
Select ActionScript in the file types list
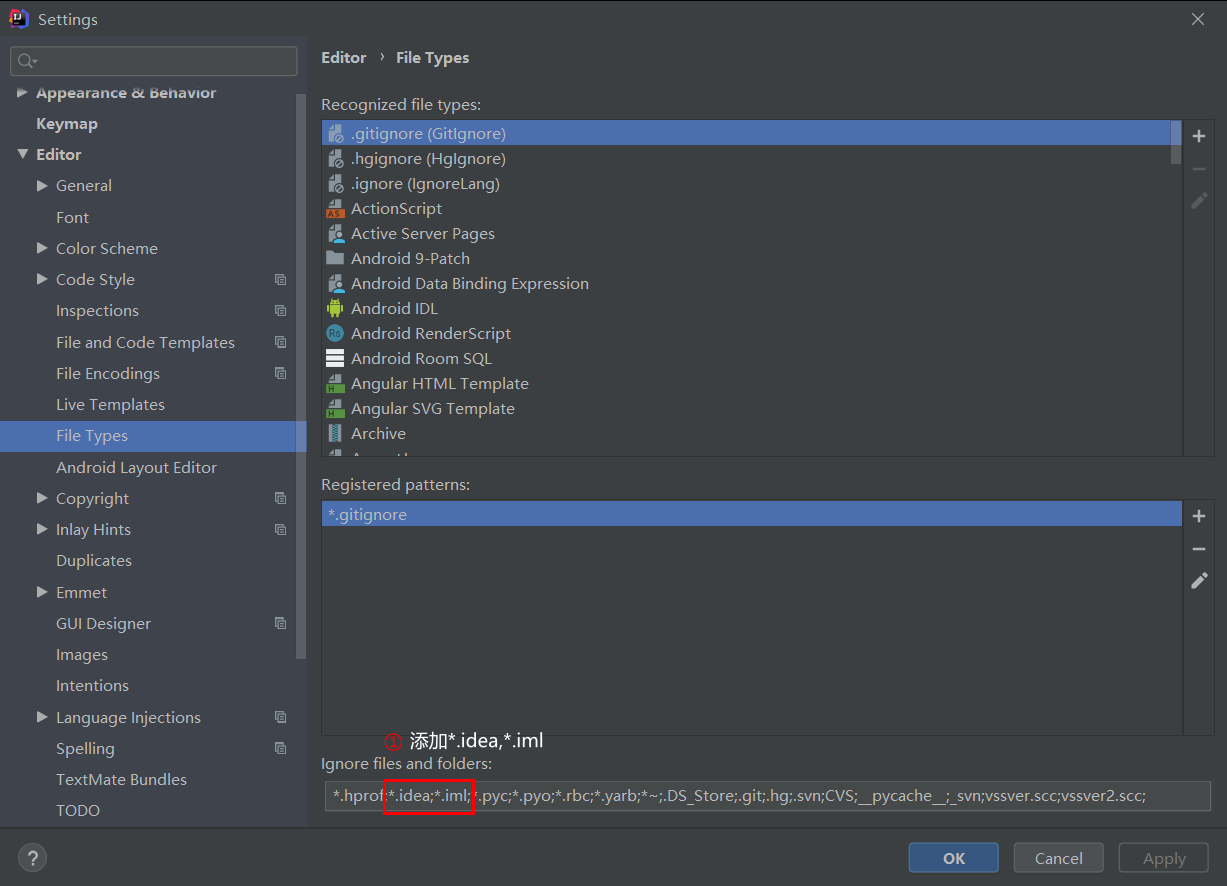396,208
